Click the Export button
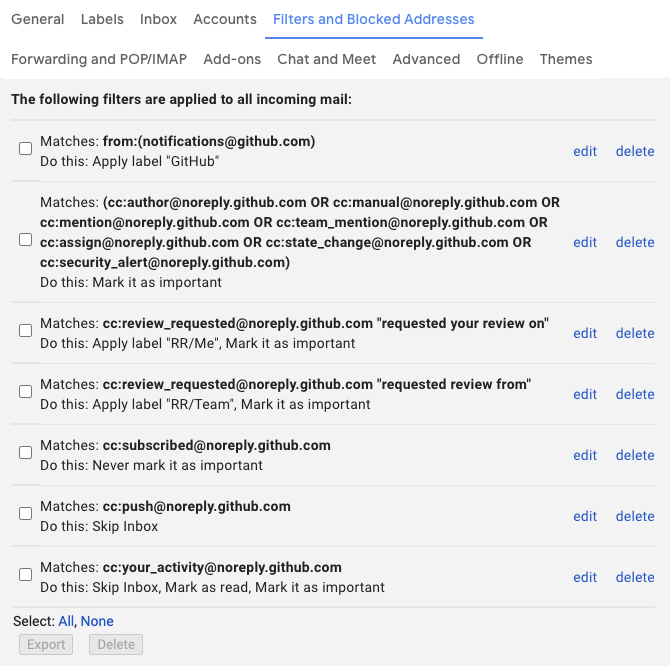This screenshot has width=670, height=666. [x=46, y=644]
